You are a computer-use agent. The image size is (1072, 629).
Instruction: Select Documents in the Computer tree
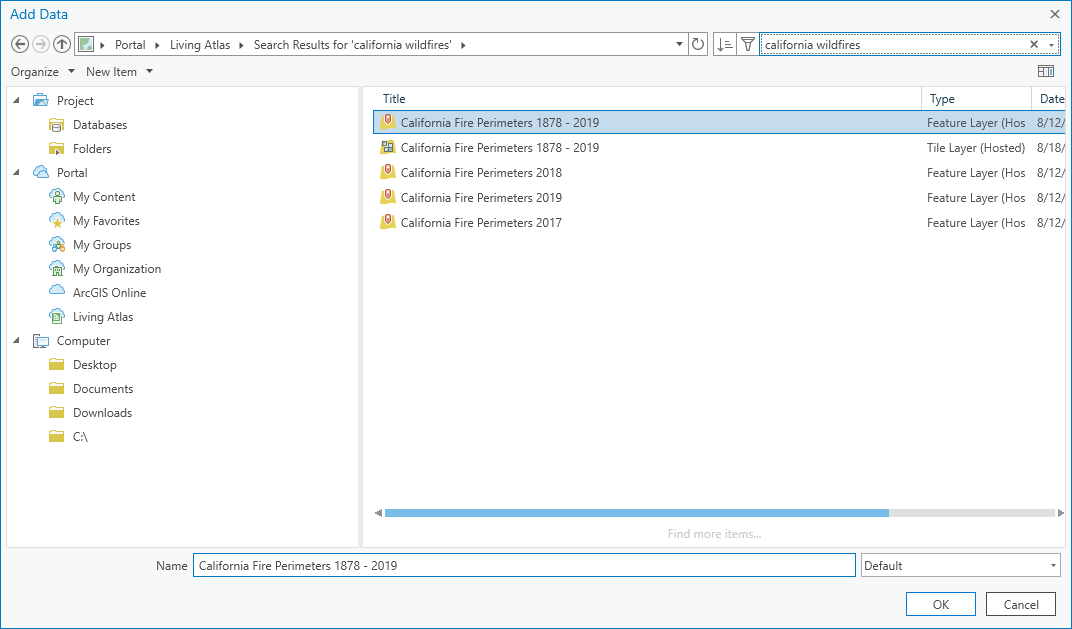coord(103,388)
